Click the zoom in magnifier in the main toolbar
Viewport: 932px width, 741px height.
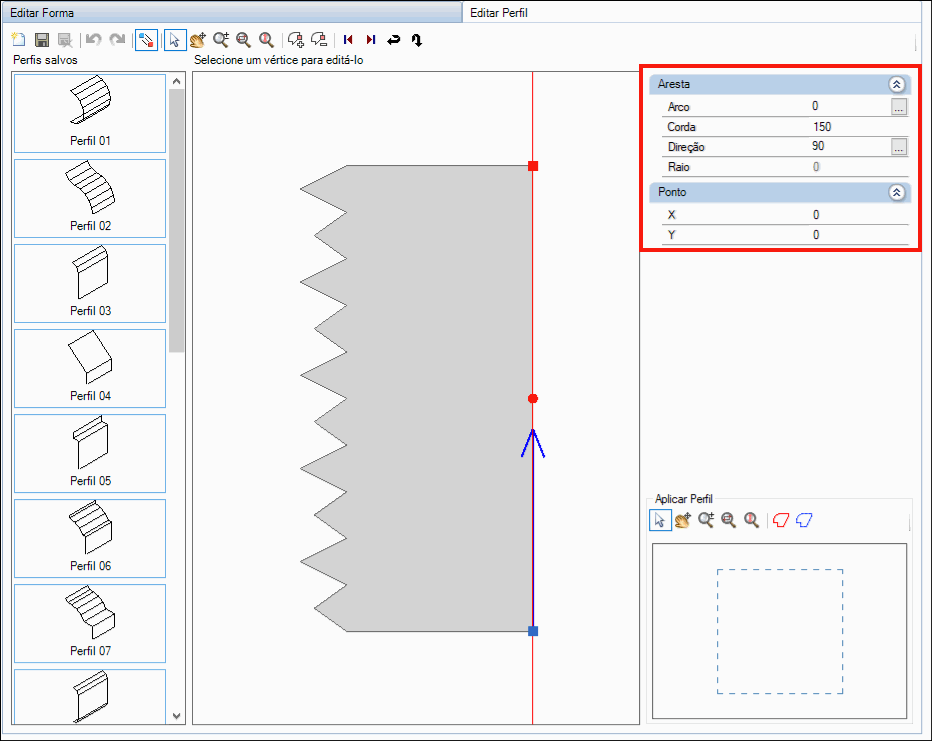click(x=221, y=40)
